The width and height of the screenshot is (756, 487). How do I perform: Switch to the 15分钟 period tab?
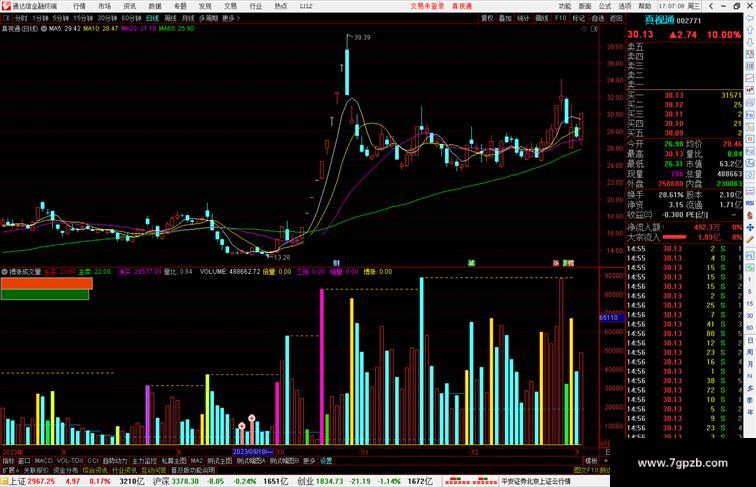(x=83, y=18)
